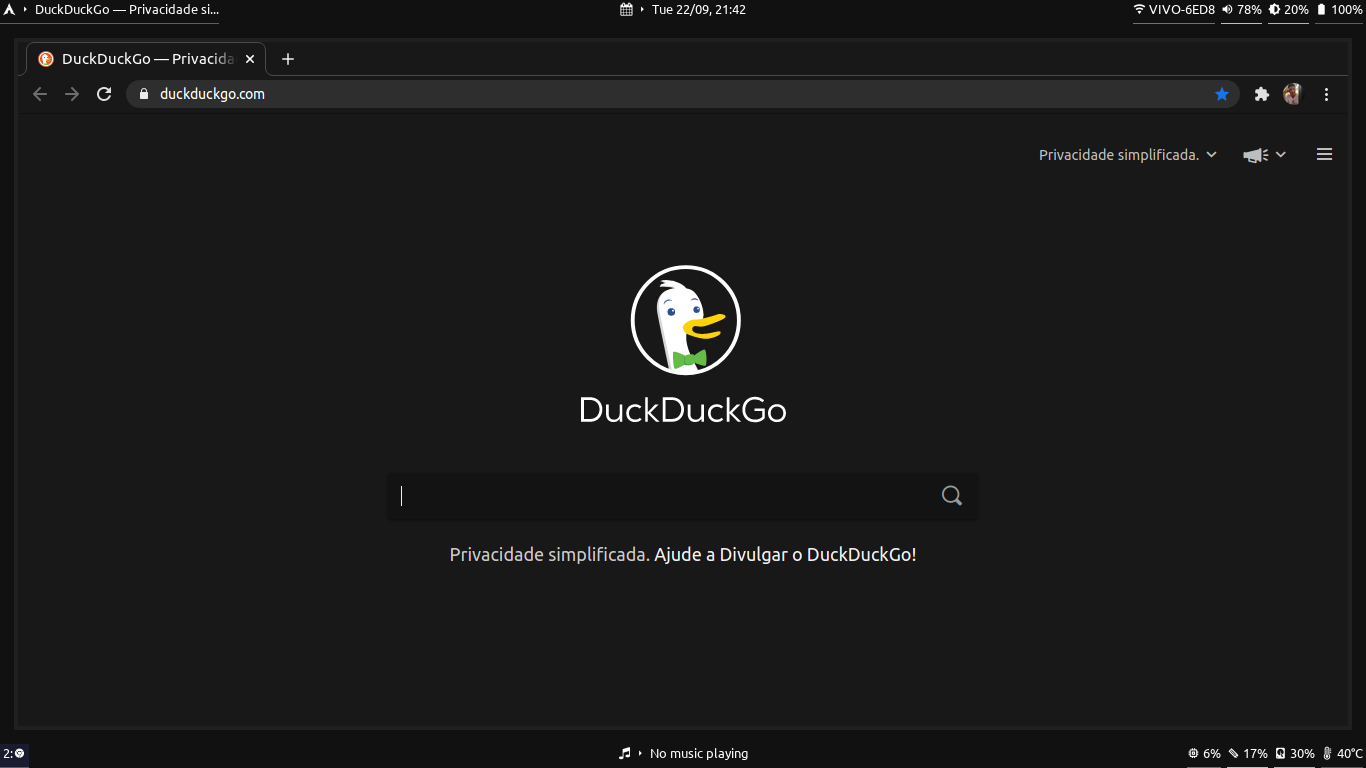Reload the DuckDuckGo page

tap(104, 94)
